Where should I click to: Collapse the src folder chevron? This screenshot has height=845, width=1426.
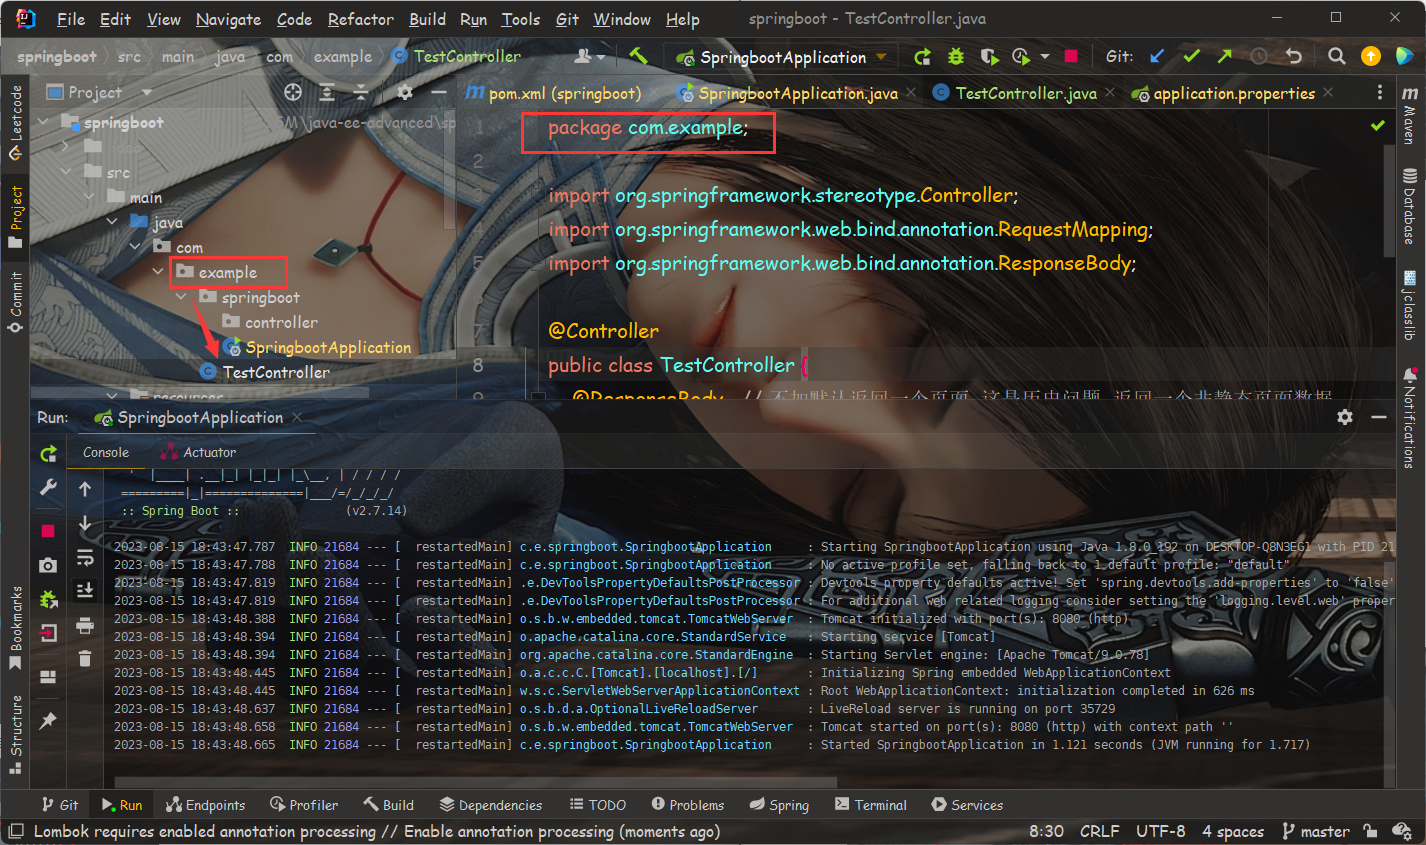click(66, 172)
